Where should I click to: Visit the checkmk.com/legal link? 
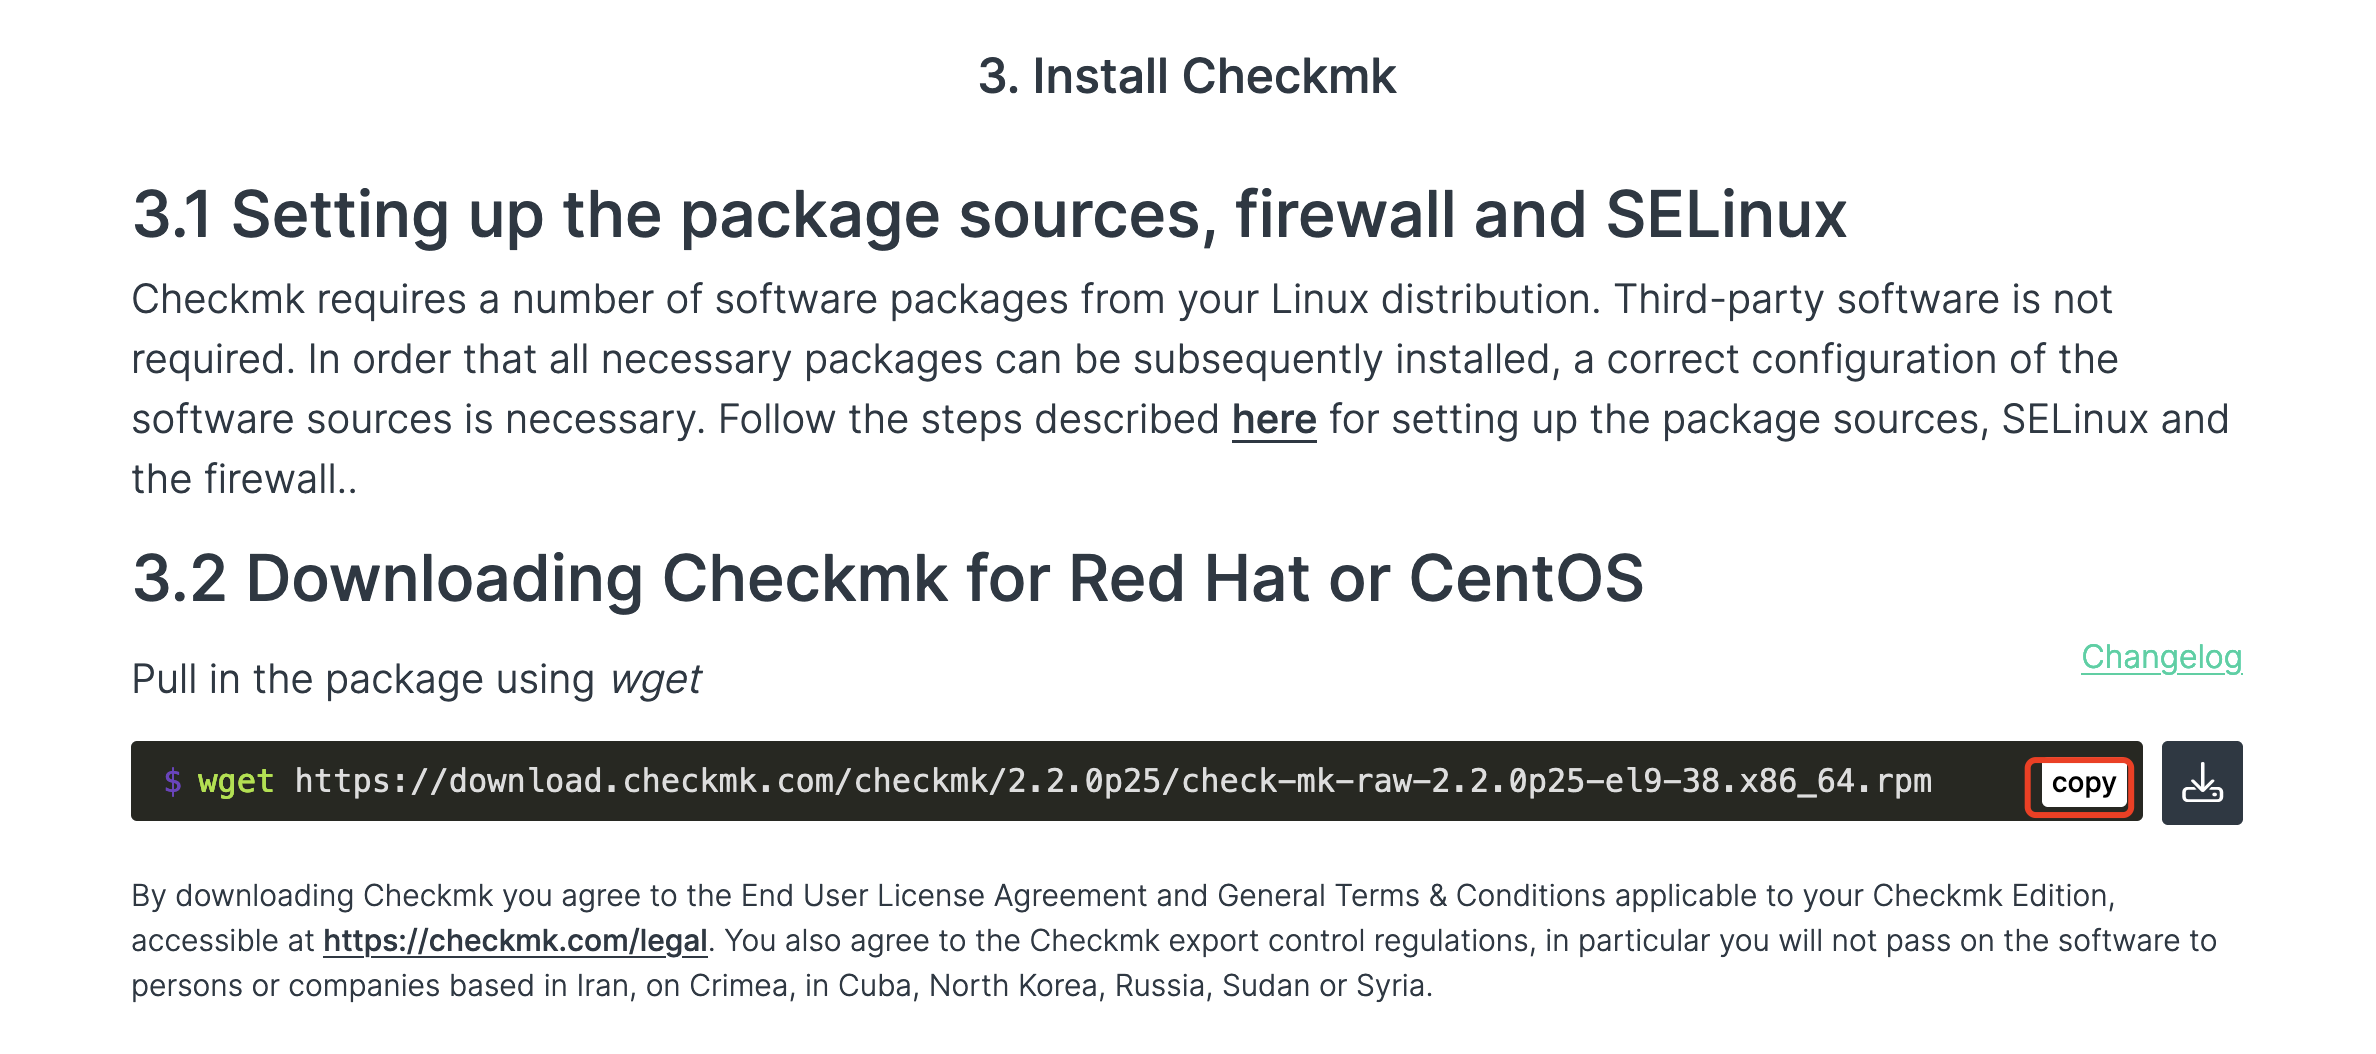point(514,940)
